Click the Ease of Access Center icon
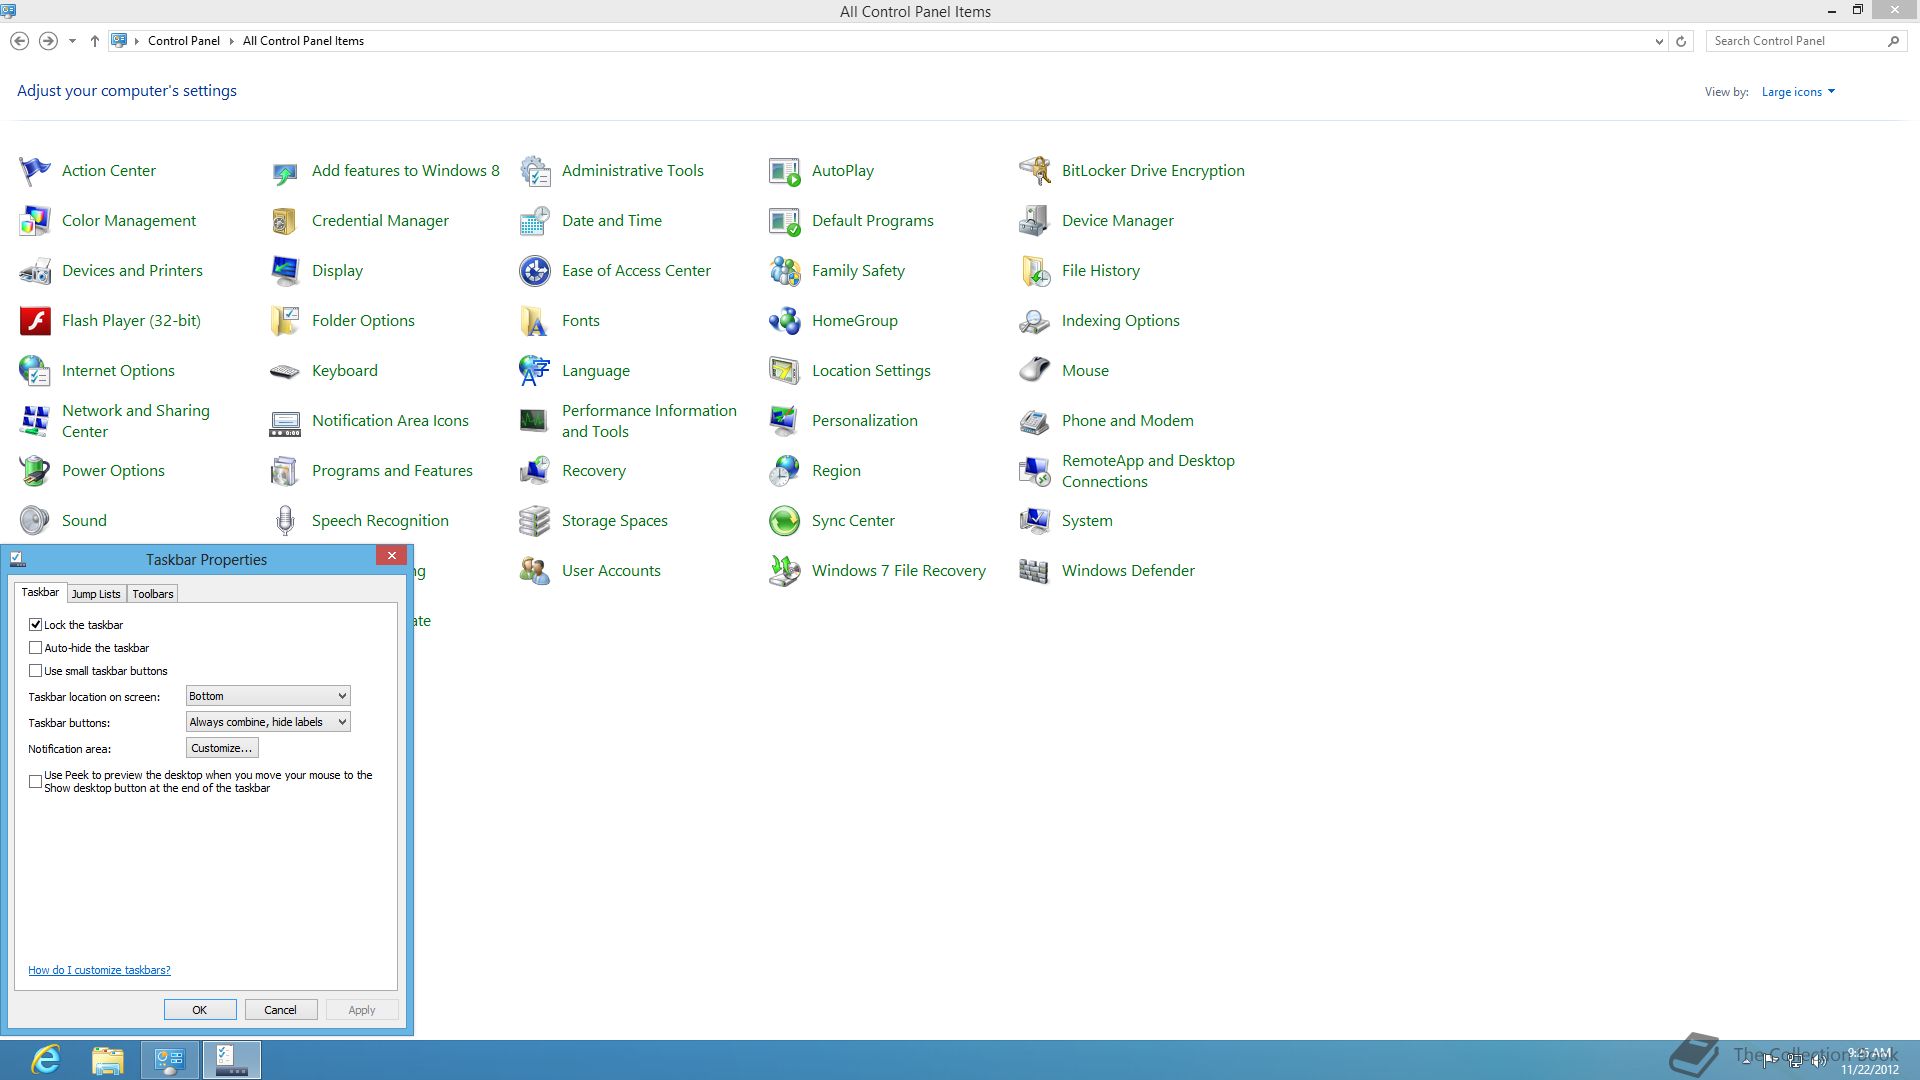 click(x=535, y=271)
